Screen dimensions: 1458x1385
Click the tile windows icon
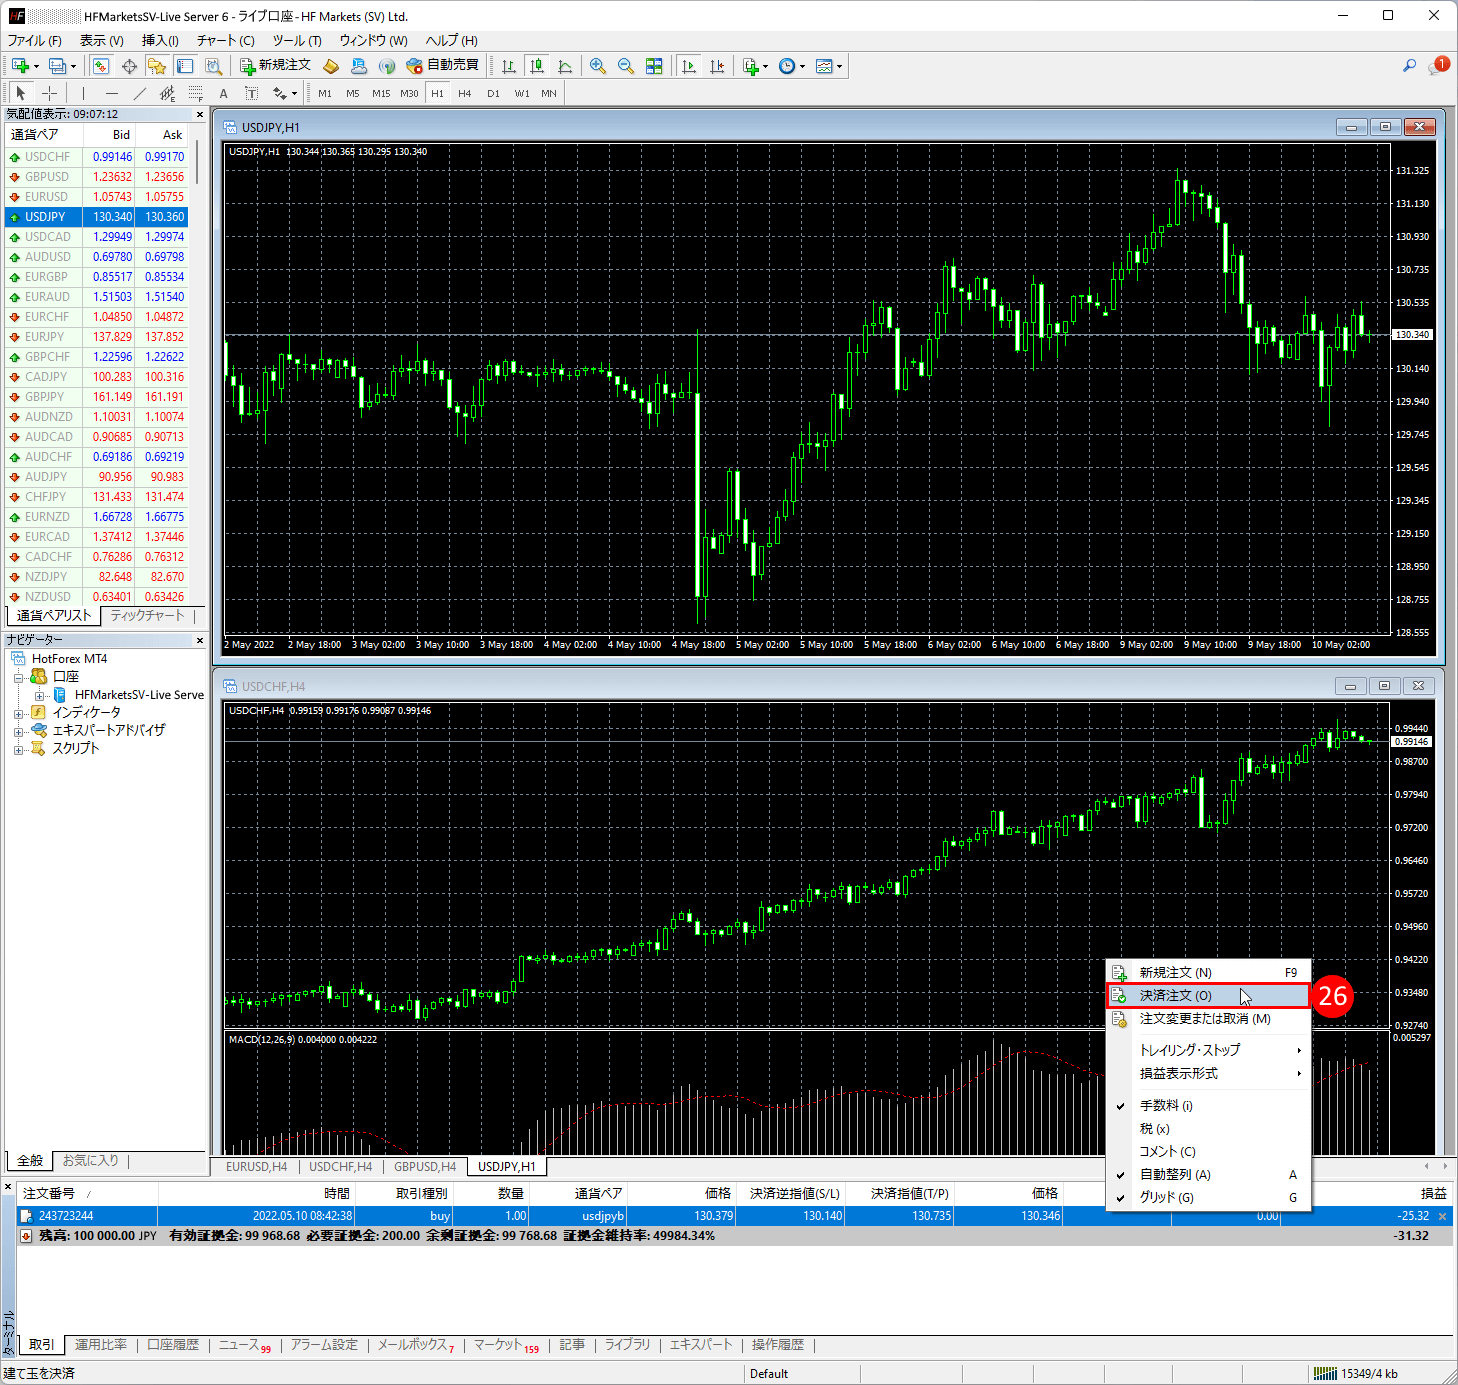coord(654,66)
